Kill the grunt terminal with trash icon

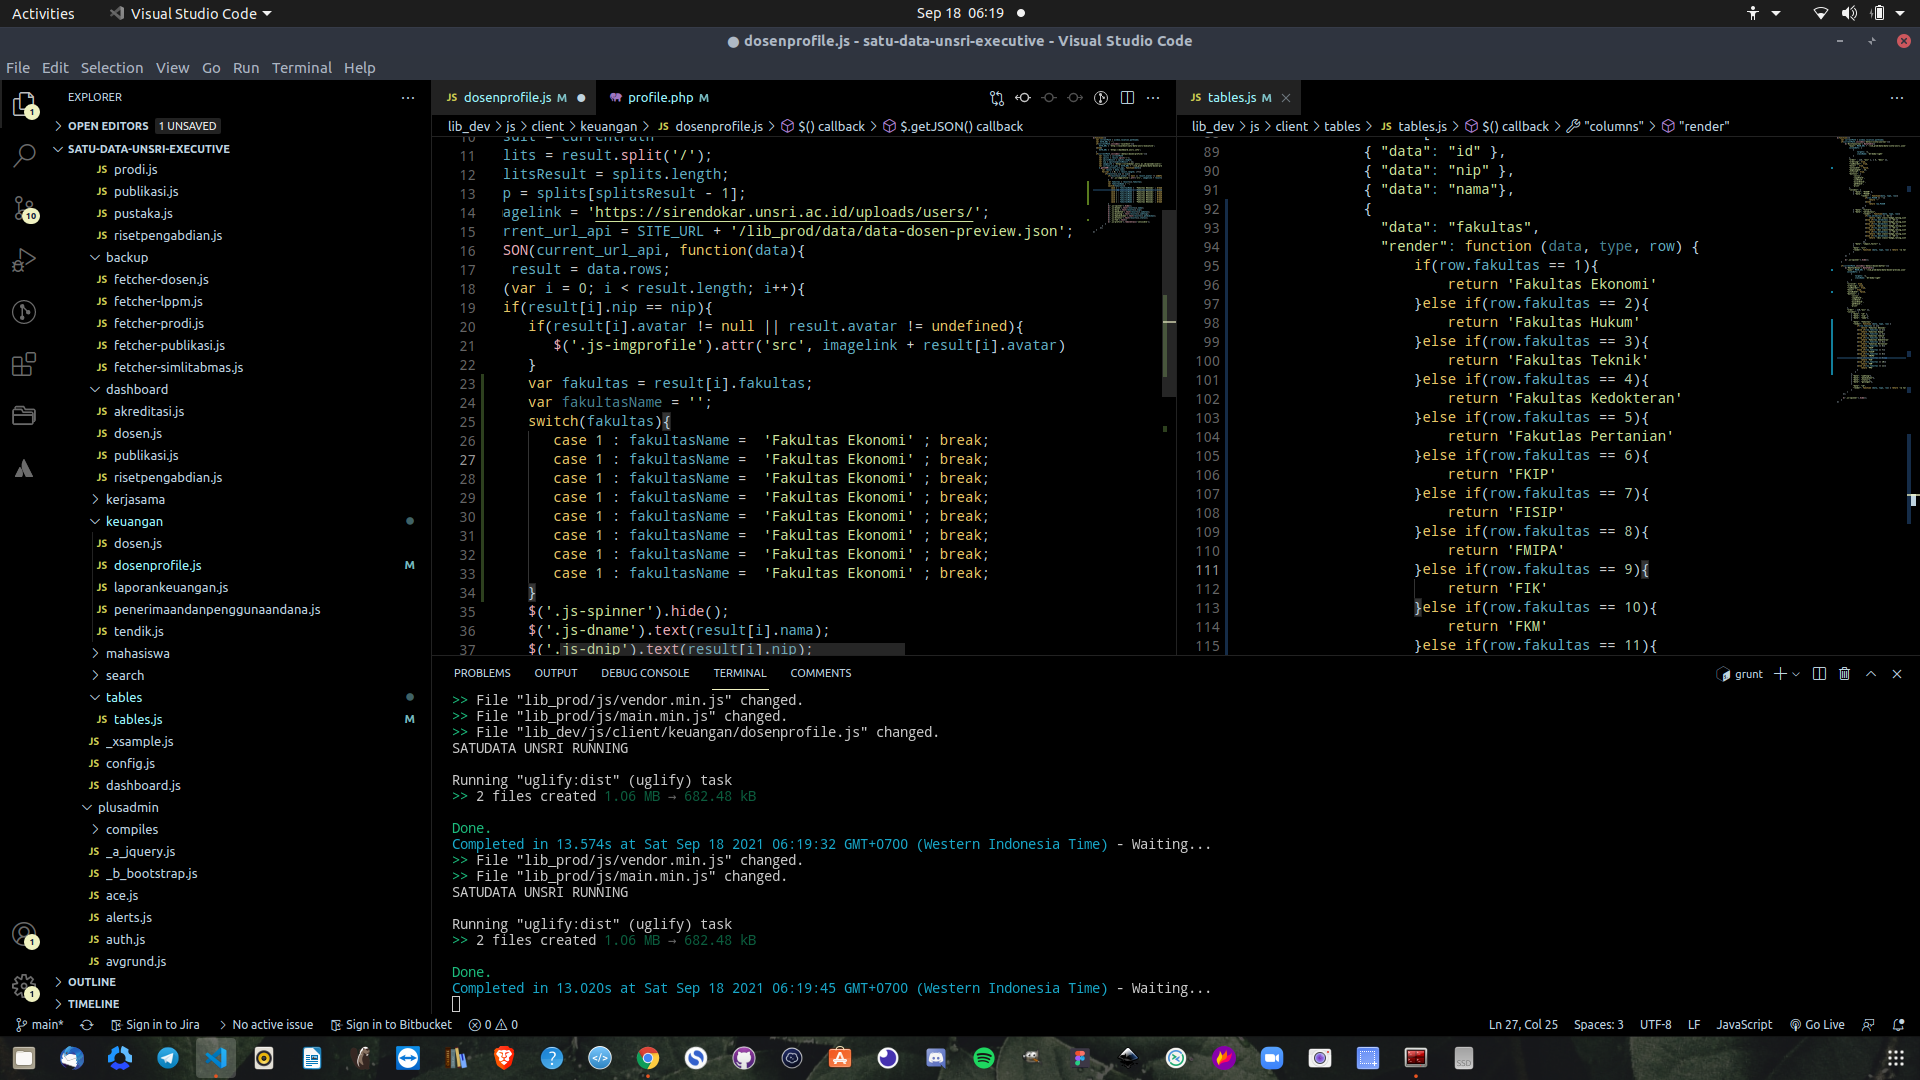1844,674
